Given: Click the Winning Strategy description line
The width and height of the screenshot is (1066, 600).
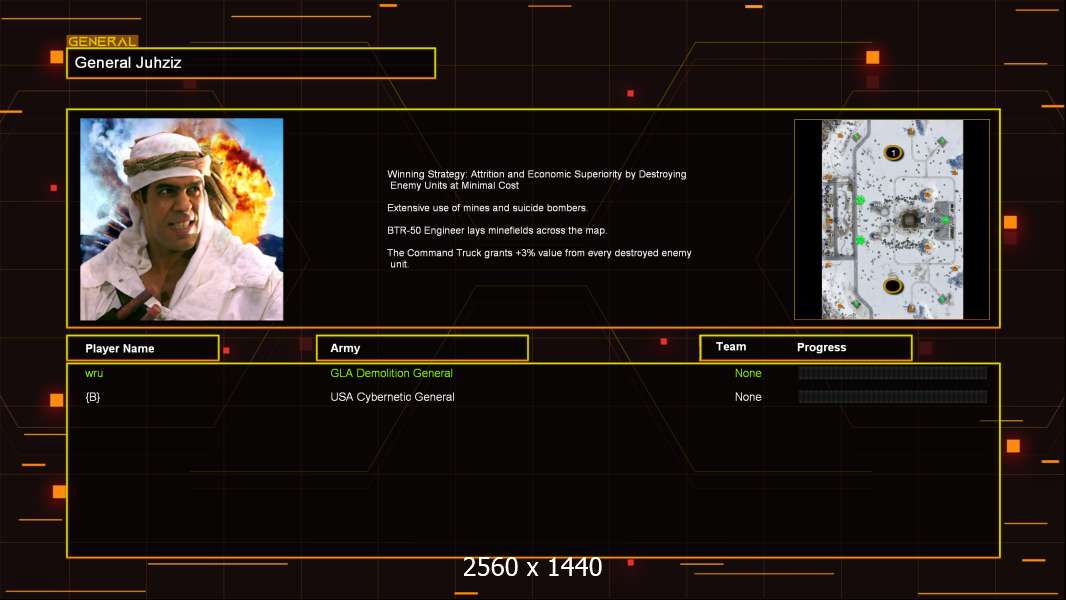Looking at the screenshot, I should click(536, 179).
